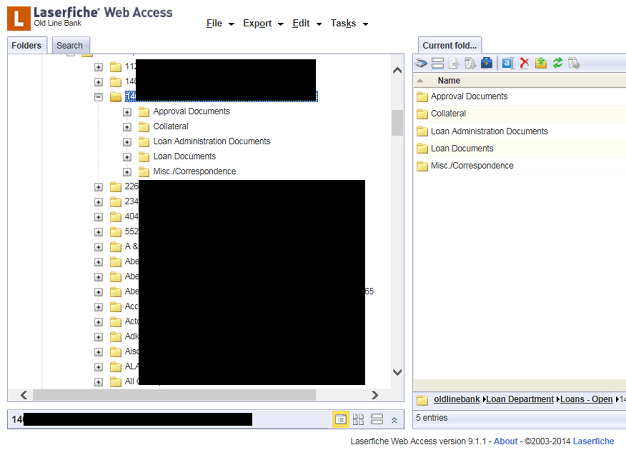
Task: Expand Approval Documents in the folder tree
Action: click(x=127, y=112)
